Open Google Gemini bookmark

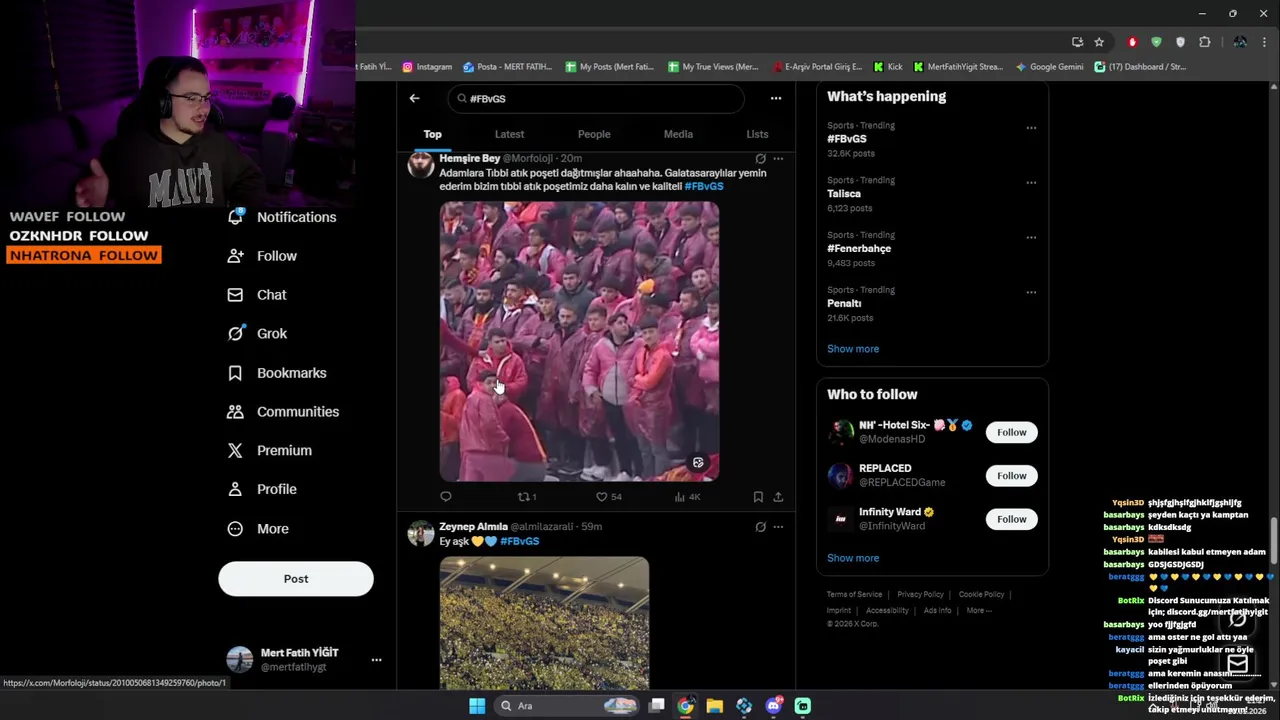click(x=1049, y=67)
